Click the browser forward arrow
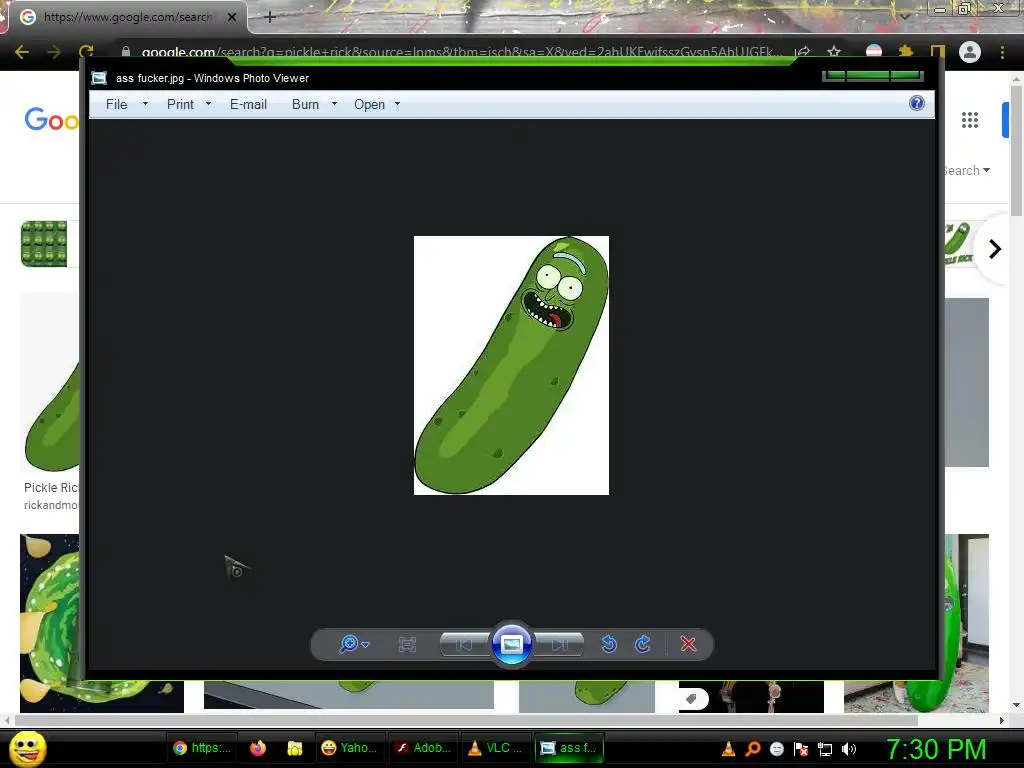The width and height of the screenshot is (1024, 768). [x=54, y=52]
